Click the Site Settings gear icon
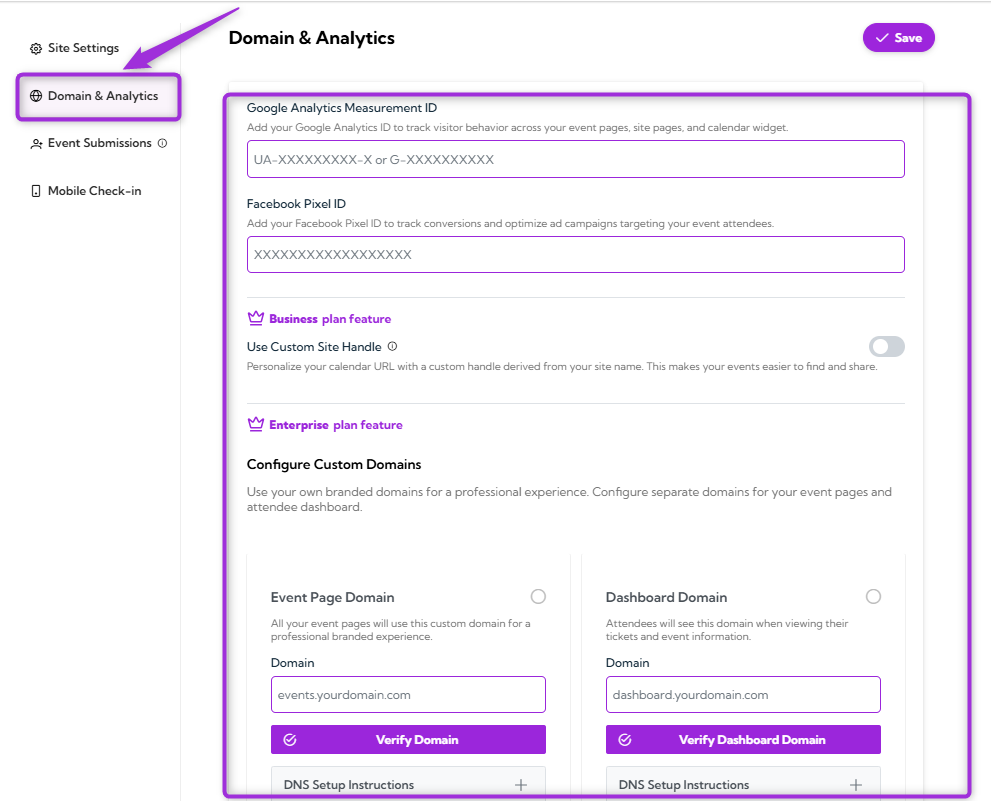The image size is (991, 801). (x=34, y=47)
